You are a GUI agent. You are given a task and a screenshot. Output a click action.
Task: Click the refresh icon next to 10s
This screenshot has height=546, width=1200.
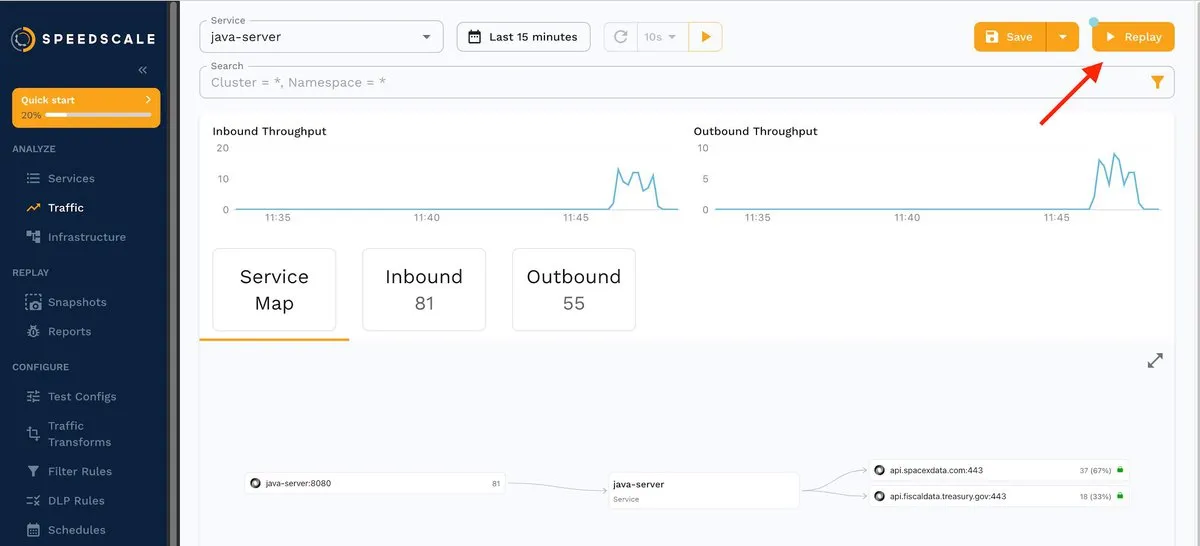tap(620, 37)
